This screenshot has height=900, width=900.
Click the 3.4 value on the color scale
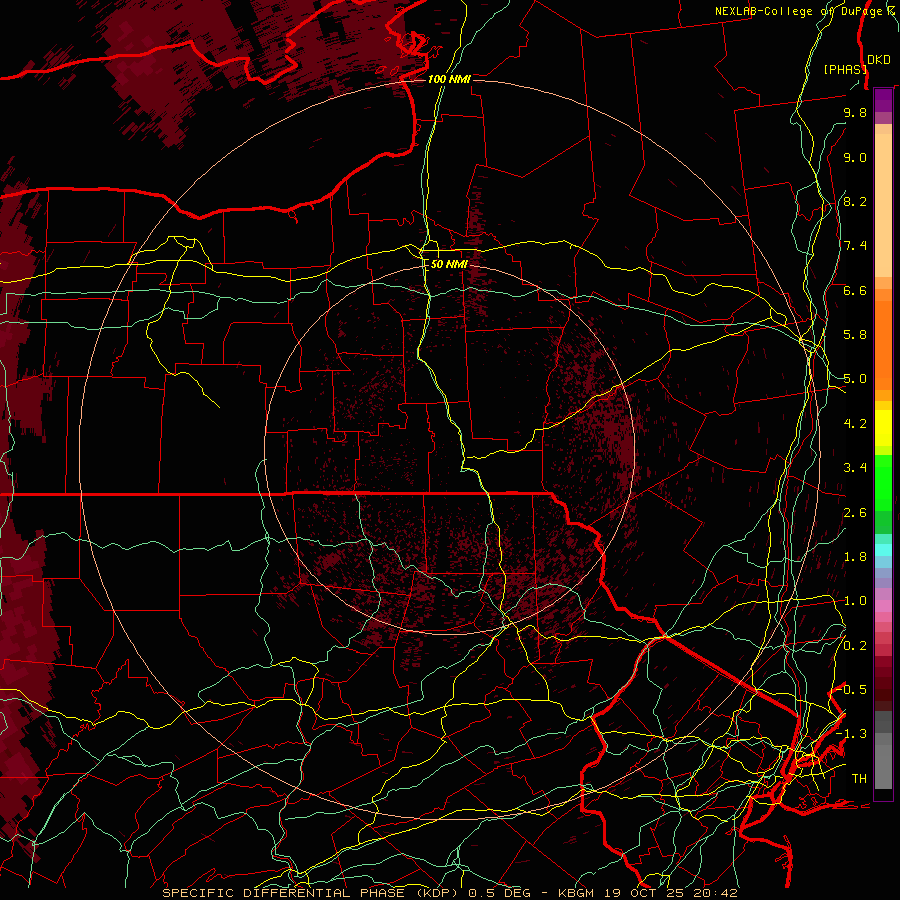(x=855, y=468)
